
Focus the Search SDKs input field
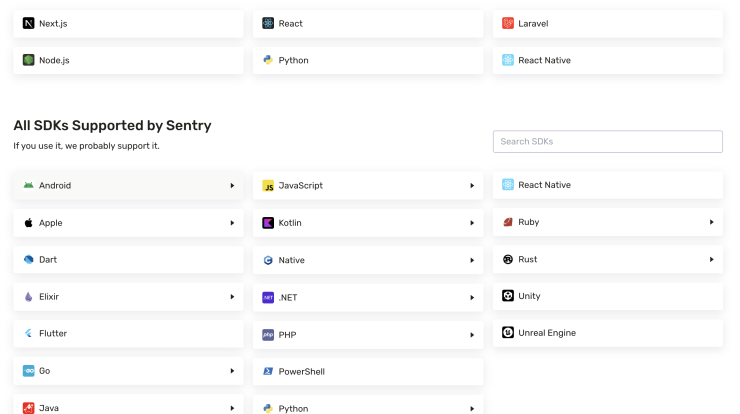(x=608, y=142)
